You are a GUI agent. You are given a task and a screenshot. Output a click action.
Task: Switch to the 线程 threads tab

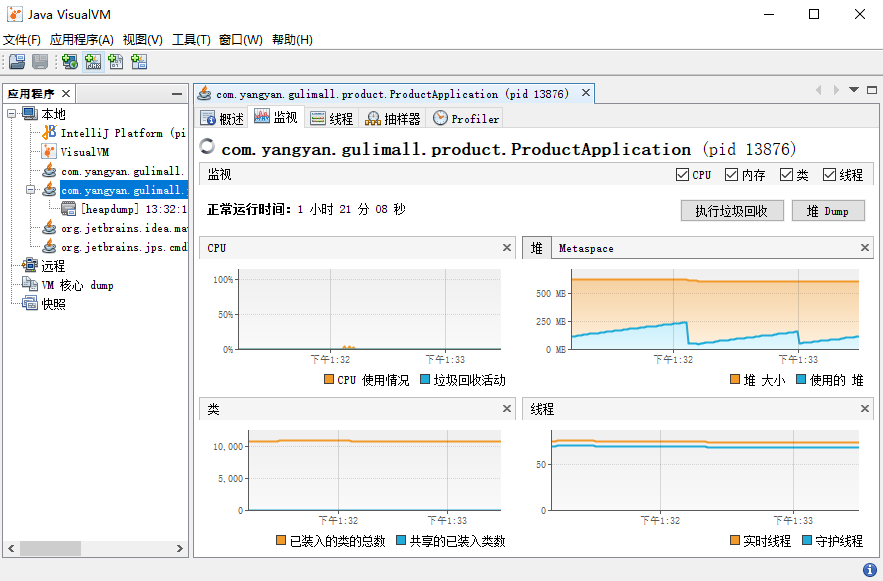(332, 118)
